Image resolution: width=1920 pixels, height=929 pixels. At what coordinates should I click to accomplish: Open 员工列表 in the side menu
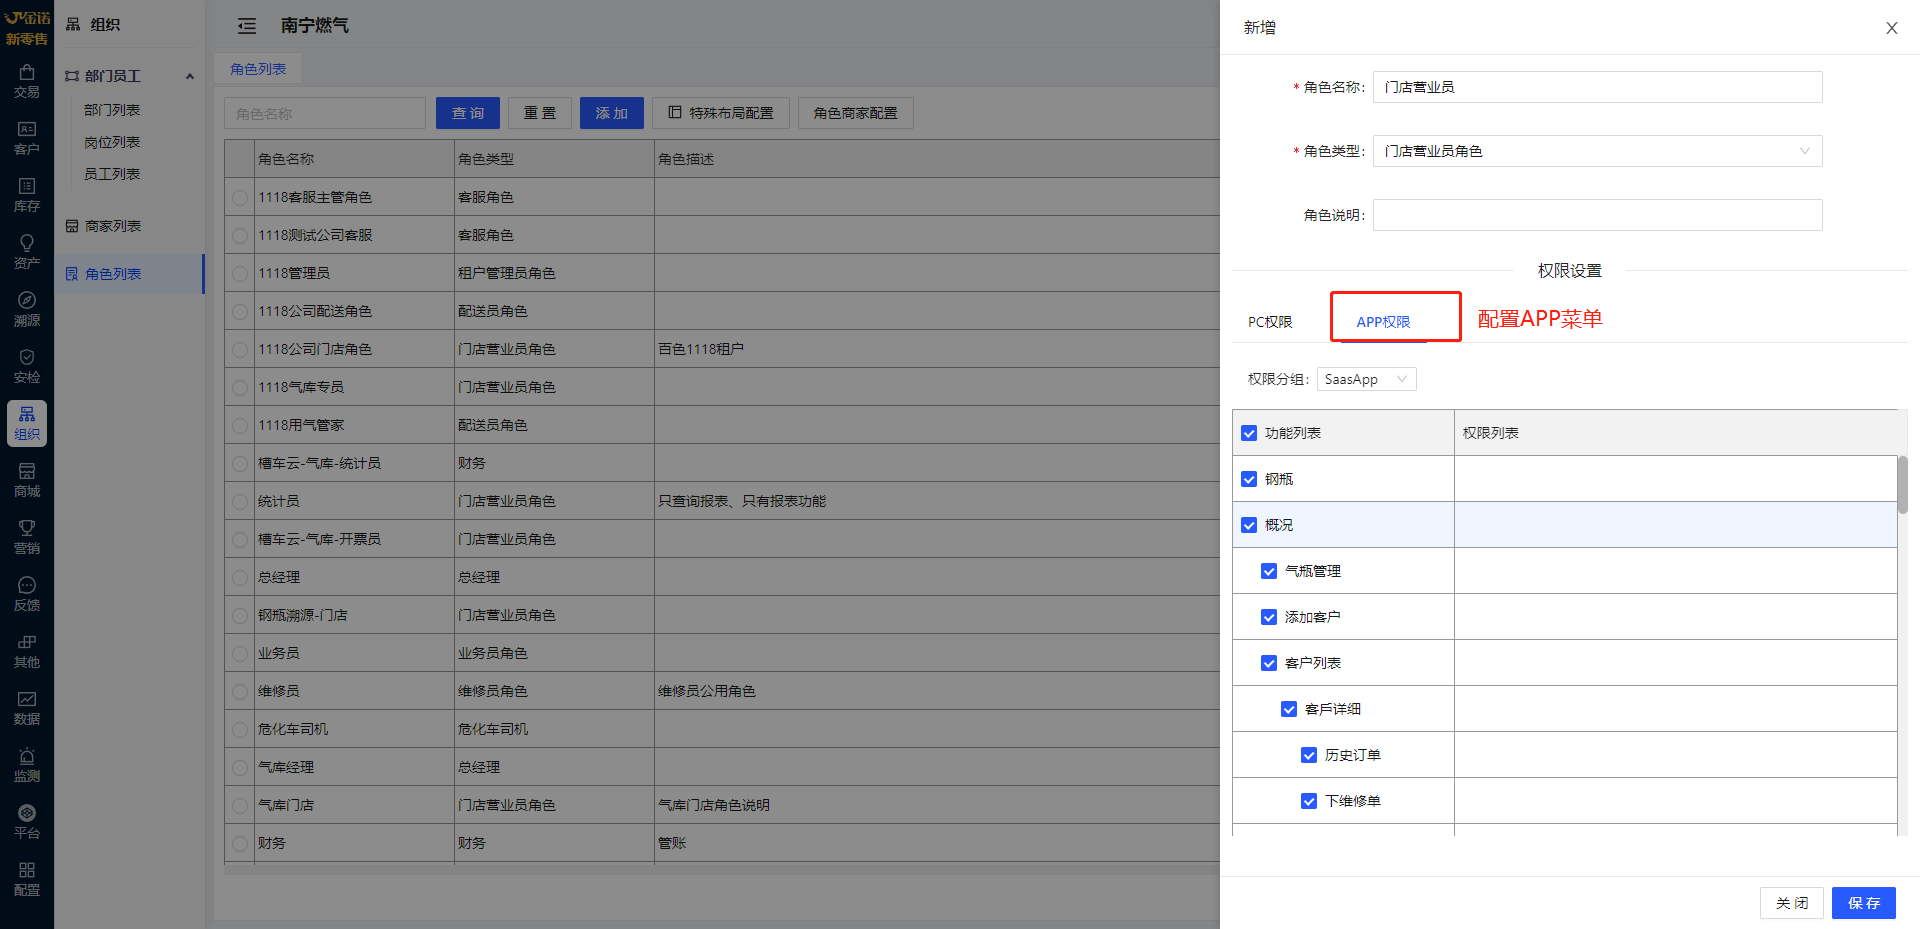(112, 174)
